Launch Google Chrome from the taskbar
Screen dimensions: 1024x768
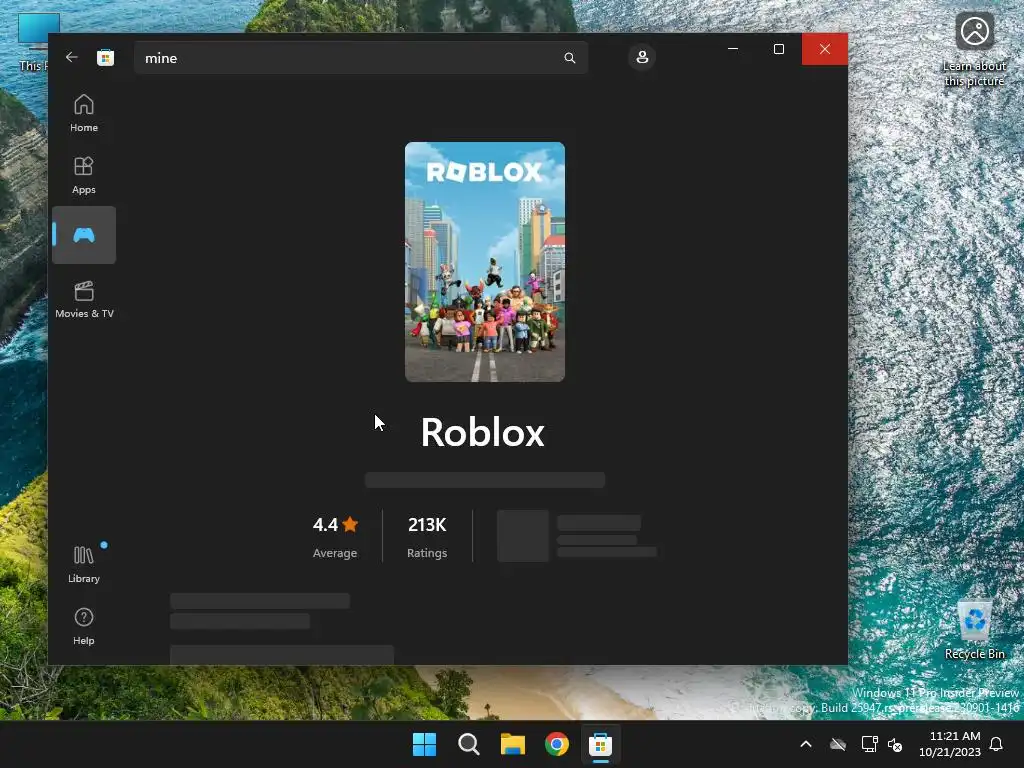pos(556,744)
